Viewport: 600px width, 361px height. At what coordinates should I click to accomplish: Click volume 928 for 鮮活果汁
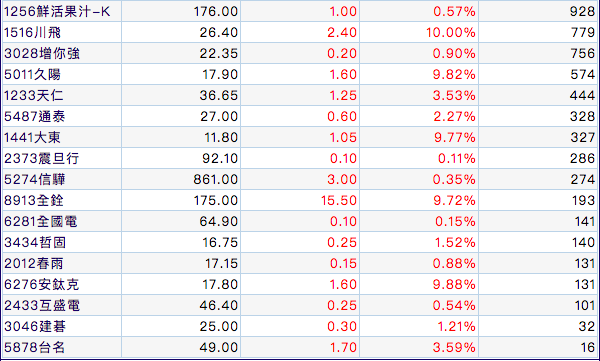(582, 11)
